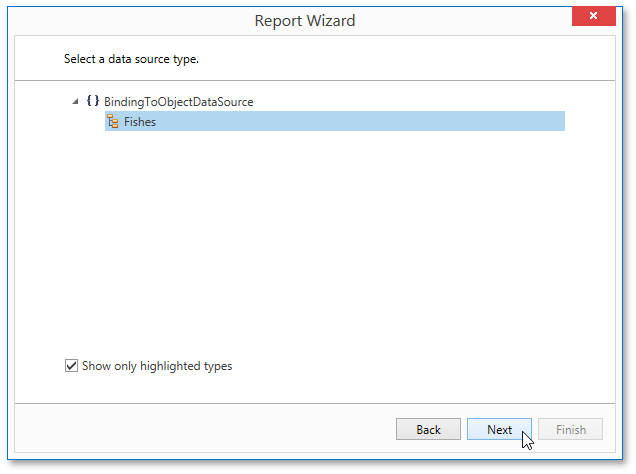This screenshot has width=636, height=474.
Task: Click the Report Wizard title text
Action: click(305, 20)
